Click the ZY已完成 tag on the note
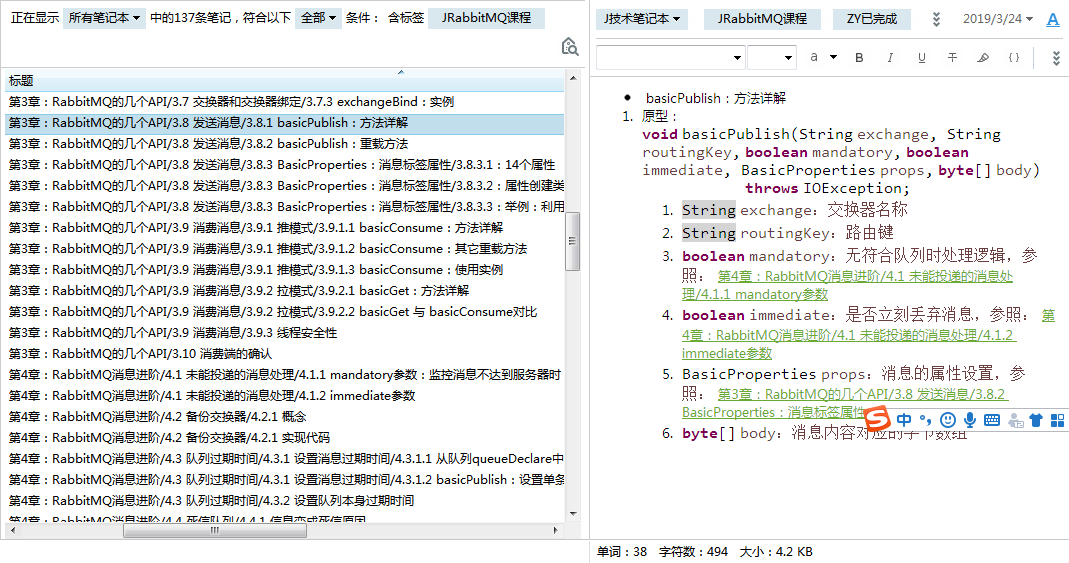 872,19
